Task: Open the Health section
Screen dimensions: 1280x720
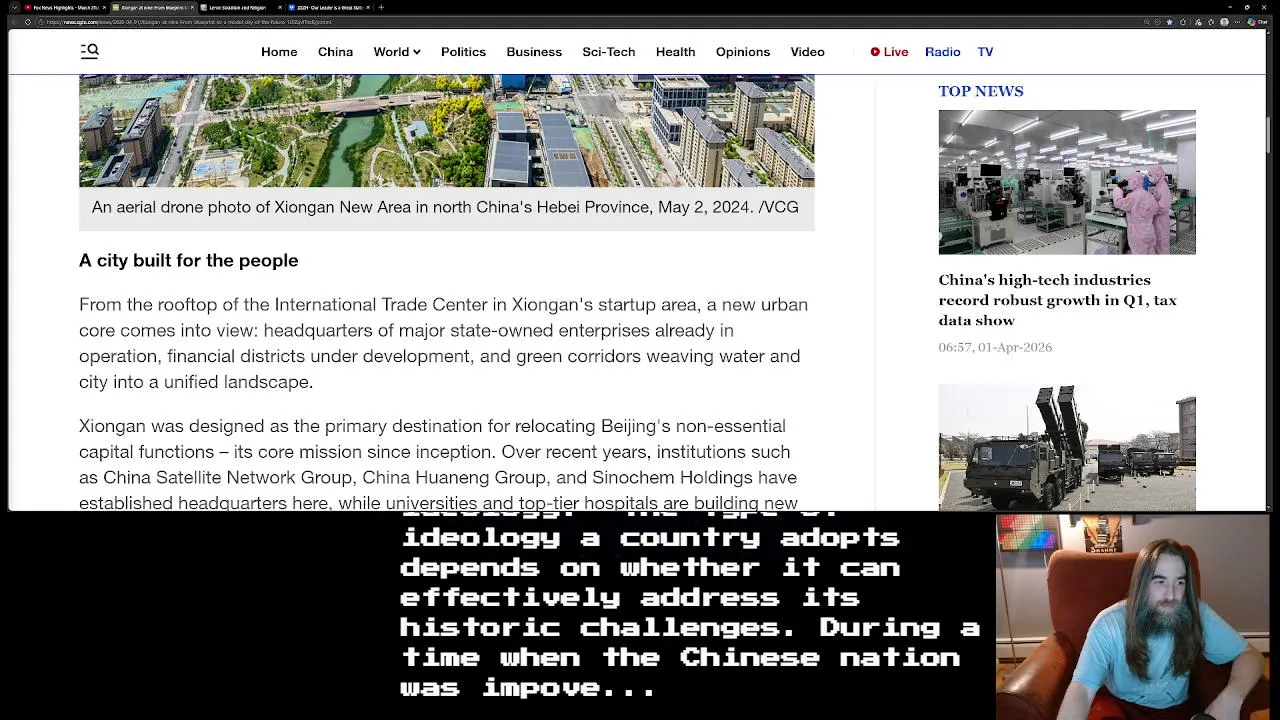Action: 675,52
